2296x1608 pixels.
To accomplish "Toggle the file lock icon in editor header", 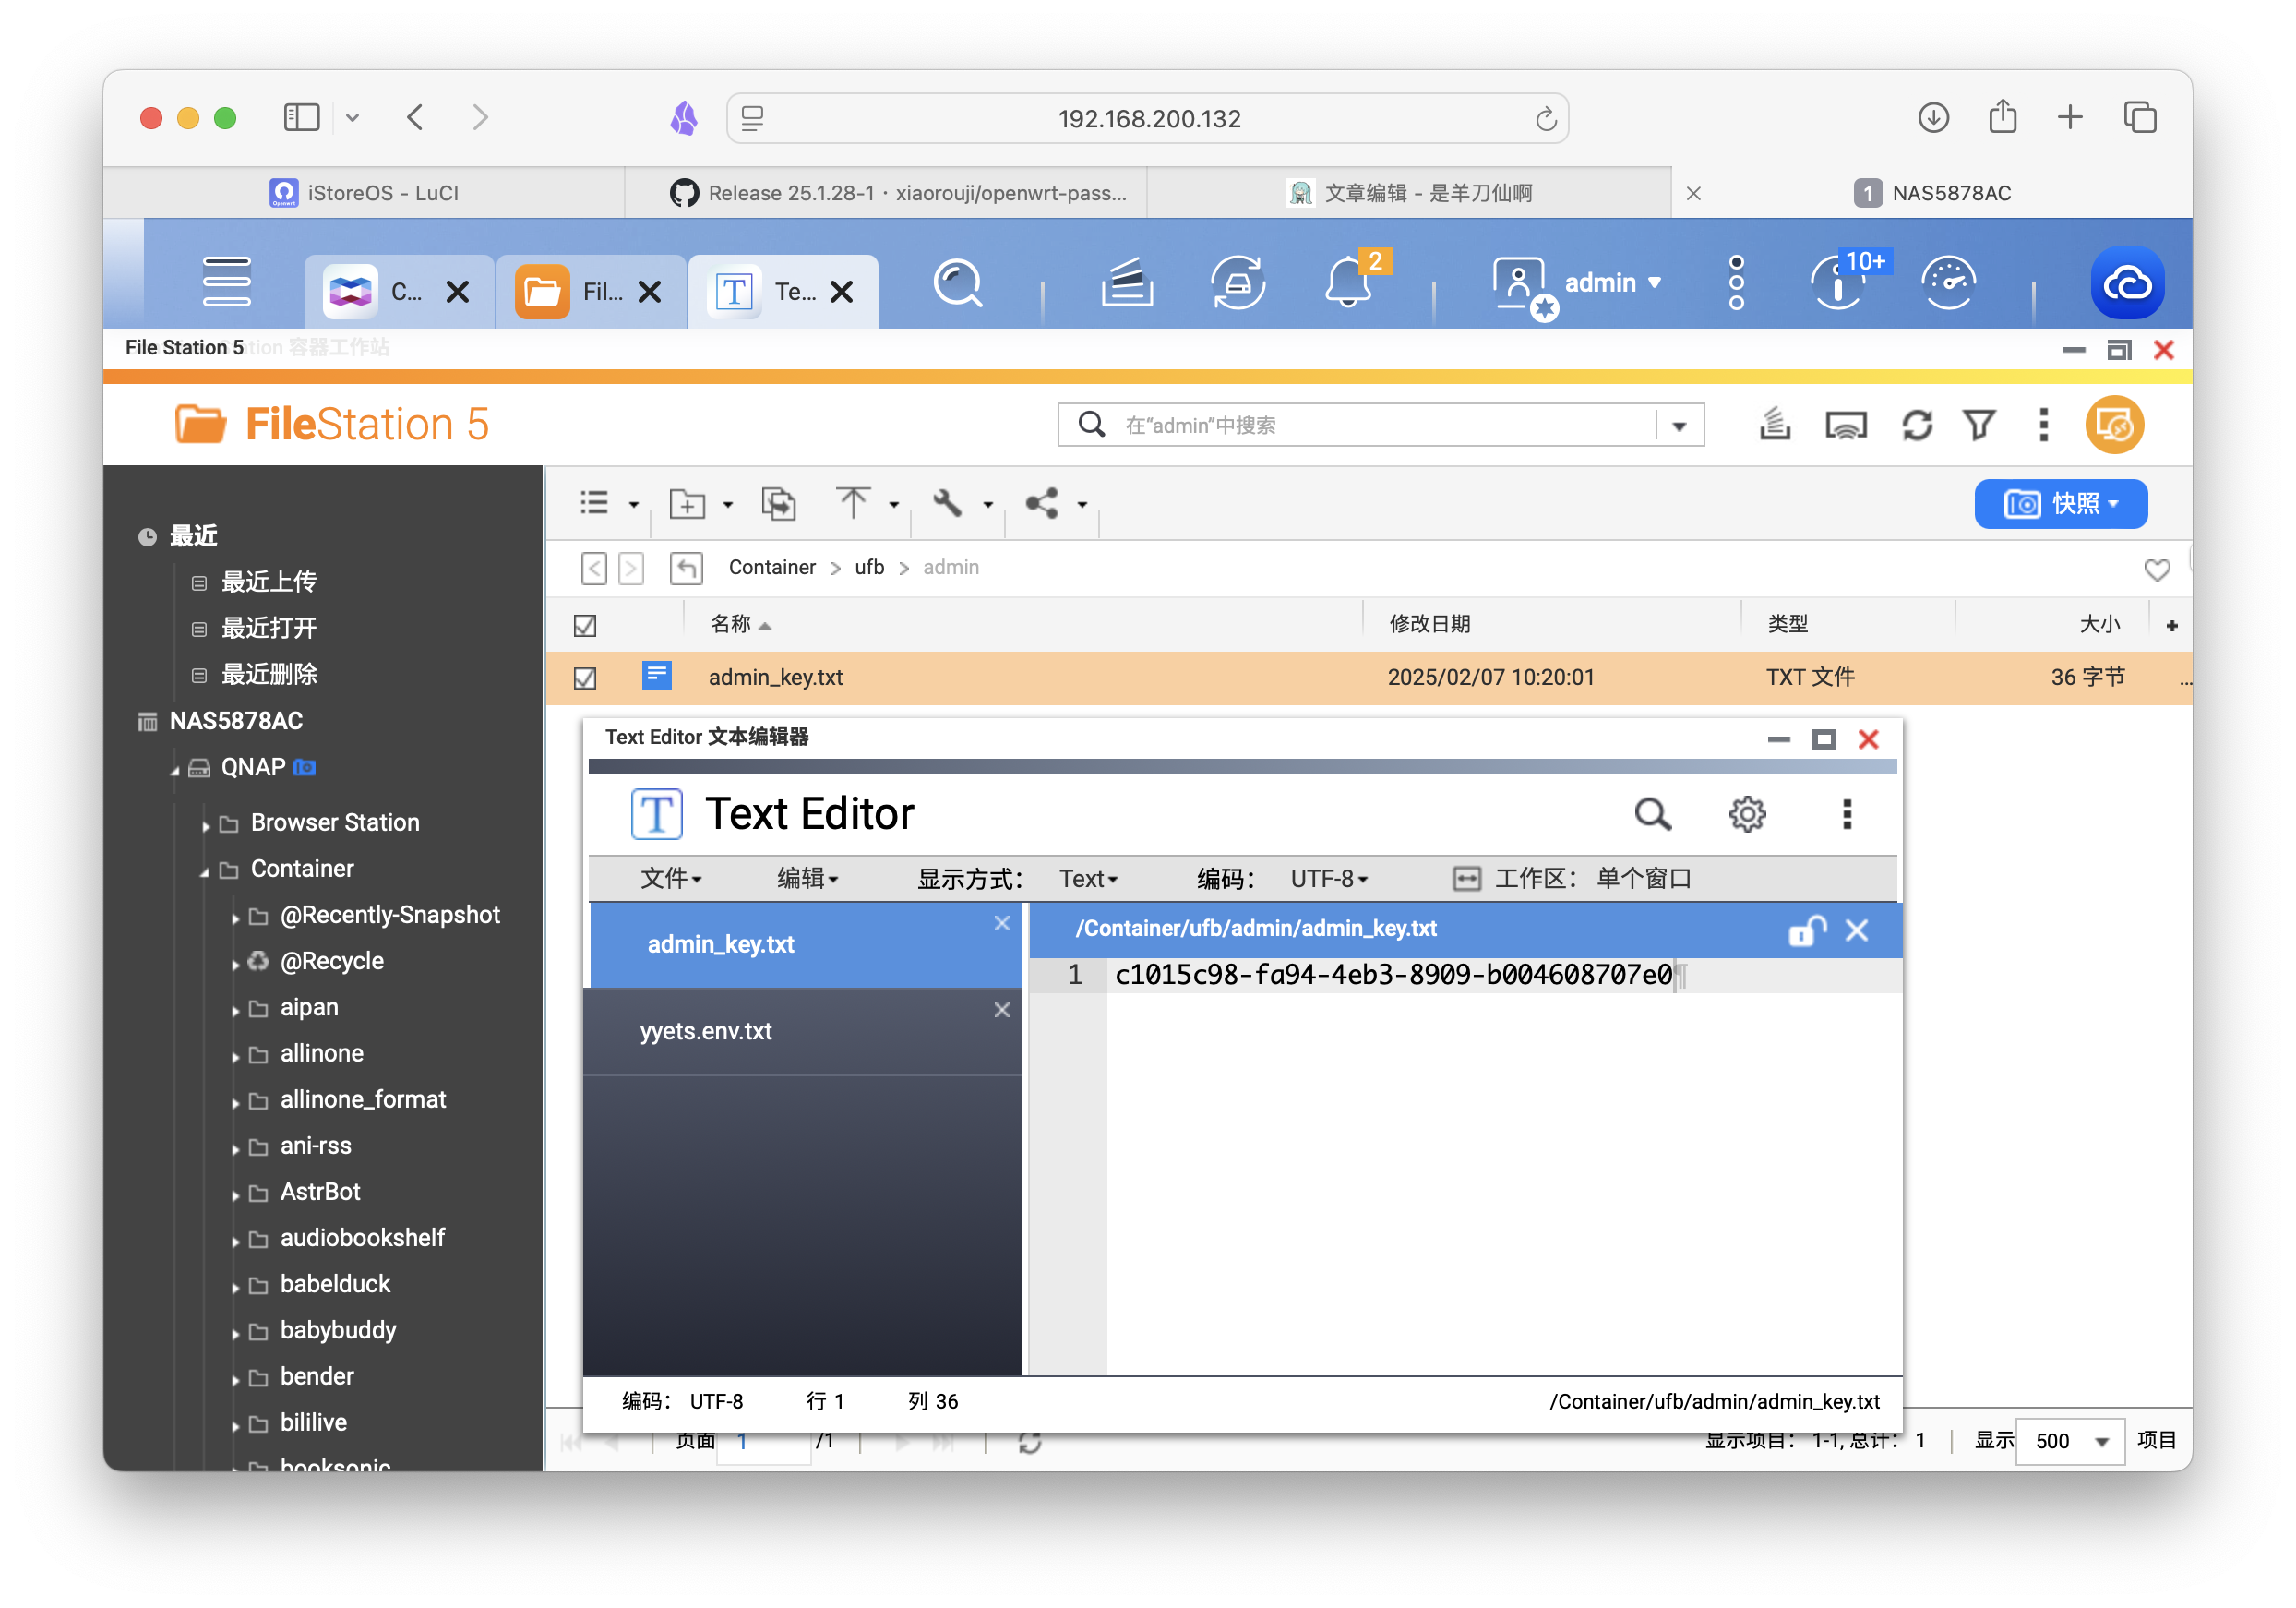I will (x=1806, y=930).
